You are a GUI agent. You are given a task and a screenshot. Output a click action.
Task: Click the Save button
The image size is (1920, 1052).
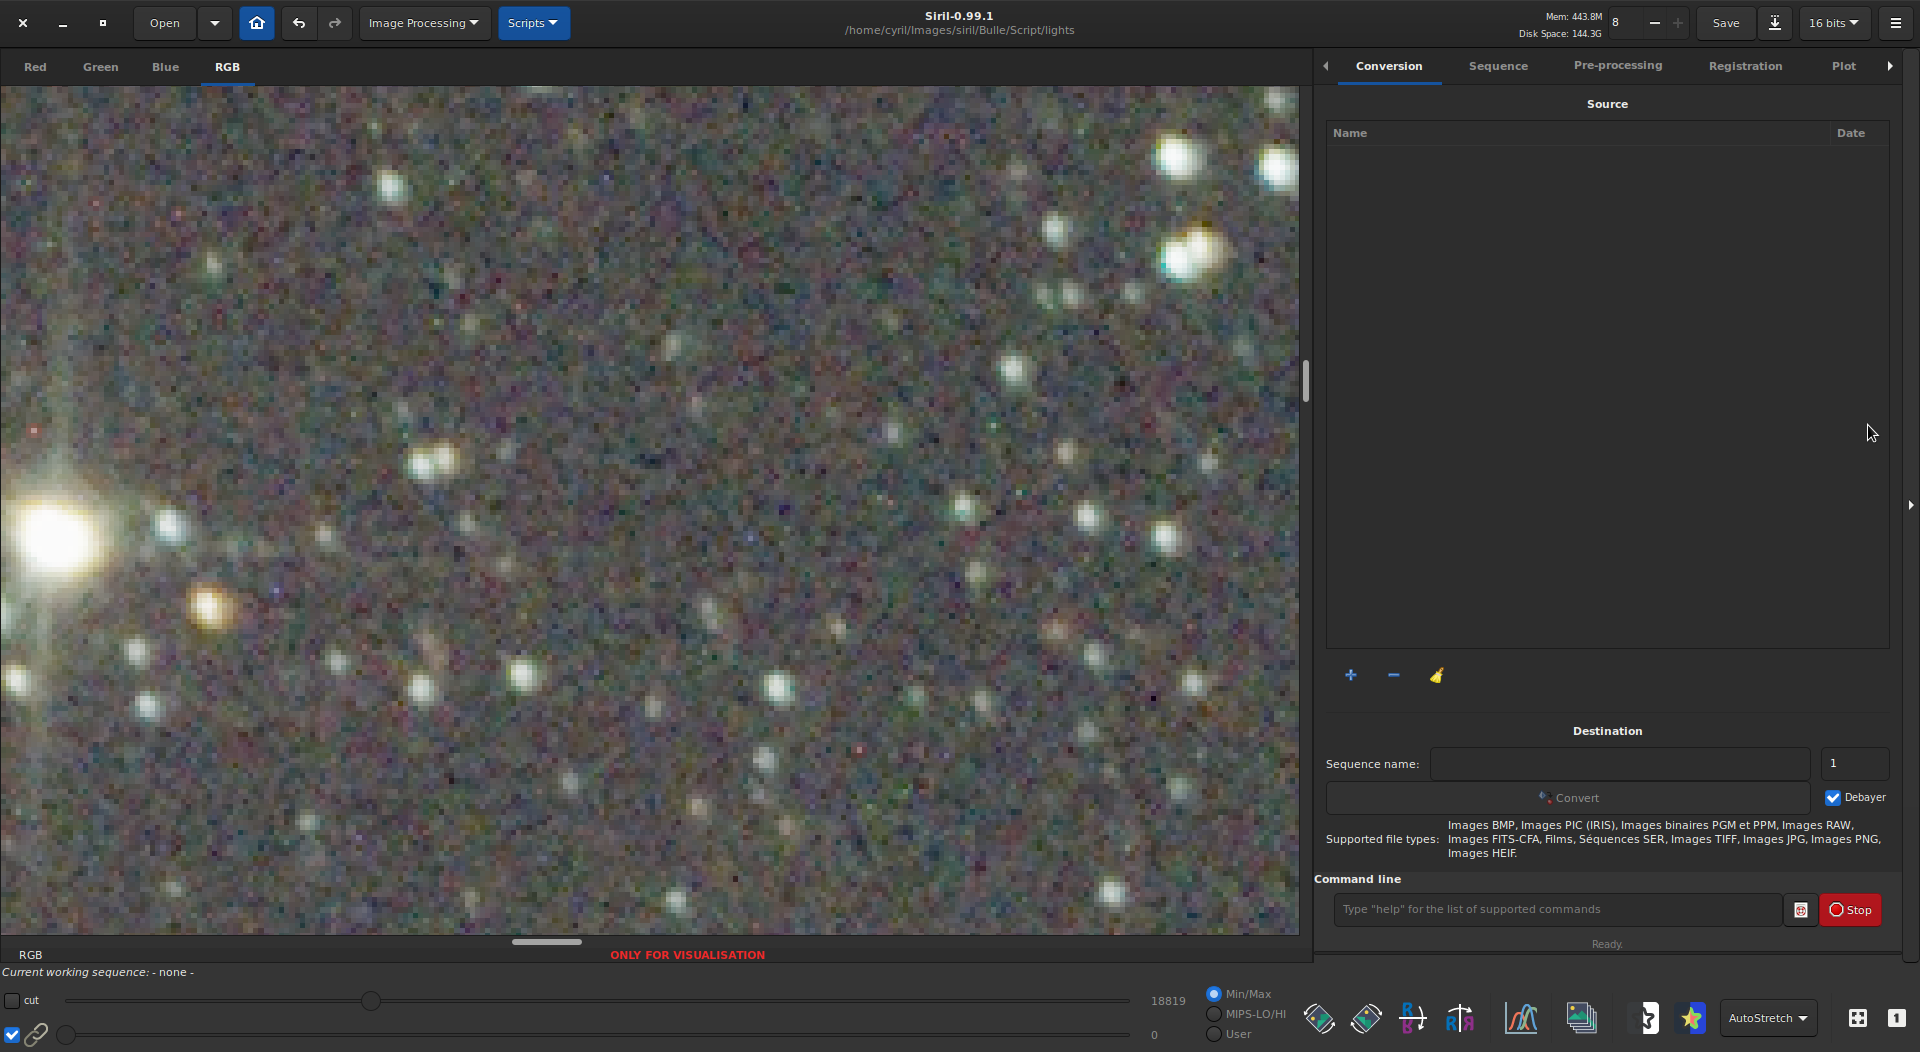pyautogui.click(x=1726, y=23)
